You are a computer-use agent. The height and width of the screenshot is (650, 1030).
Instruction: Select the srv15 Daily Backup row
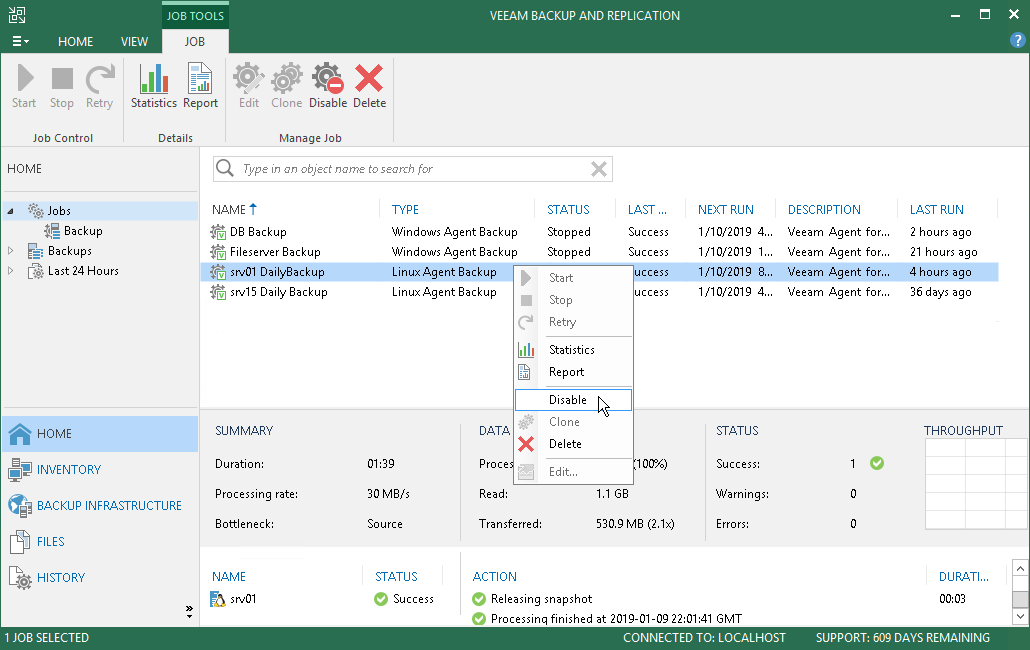(599, 292)
